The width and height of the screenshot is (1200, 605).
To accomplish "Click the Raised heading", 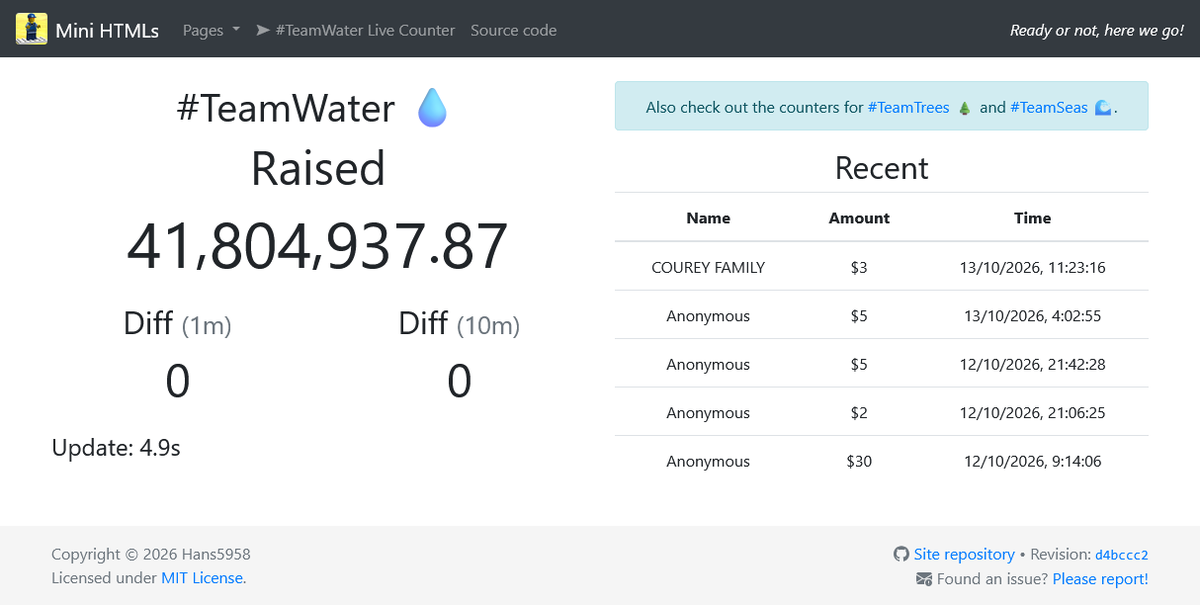I will click(x=318, y=168).
